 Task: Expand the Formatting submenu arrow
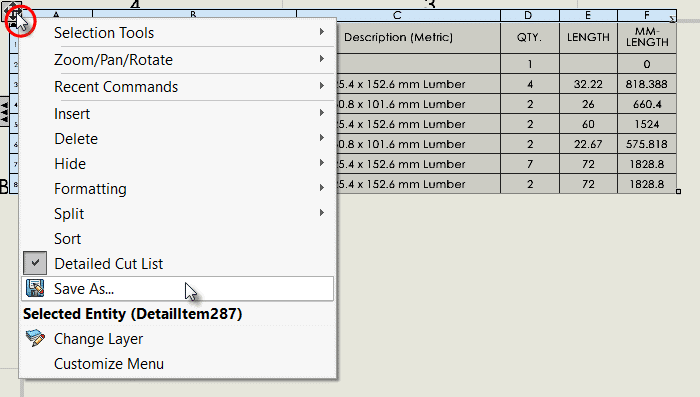(321, 188)
